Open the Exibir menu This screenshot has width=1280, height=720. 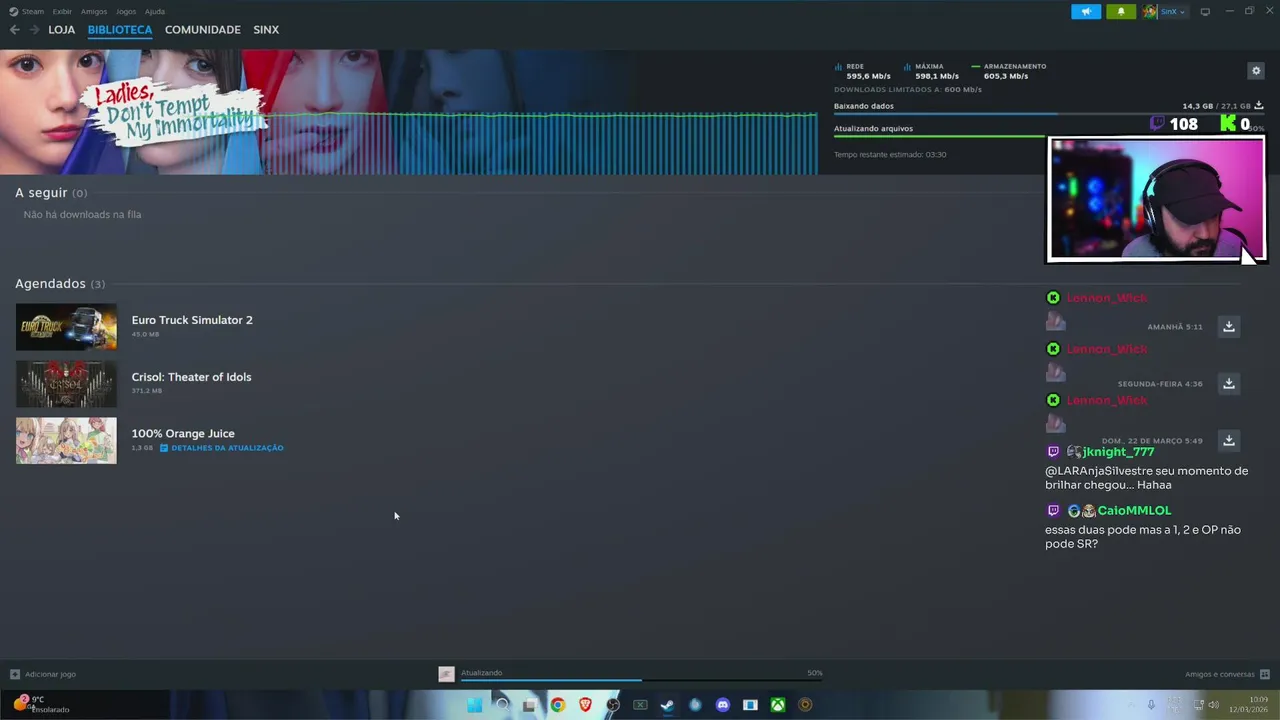click(62, 12)
